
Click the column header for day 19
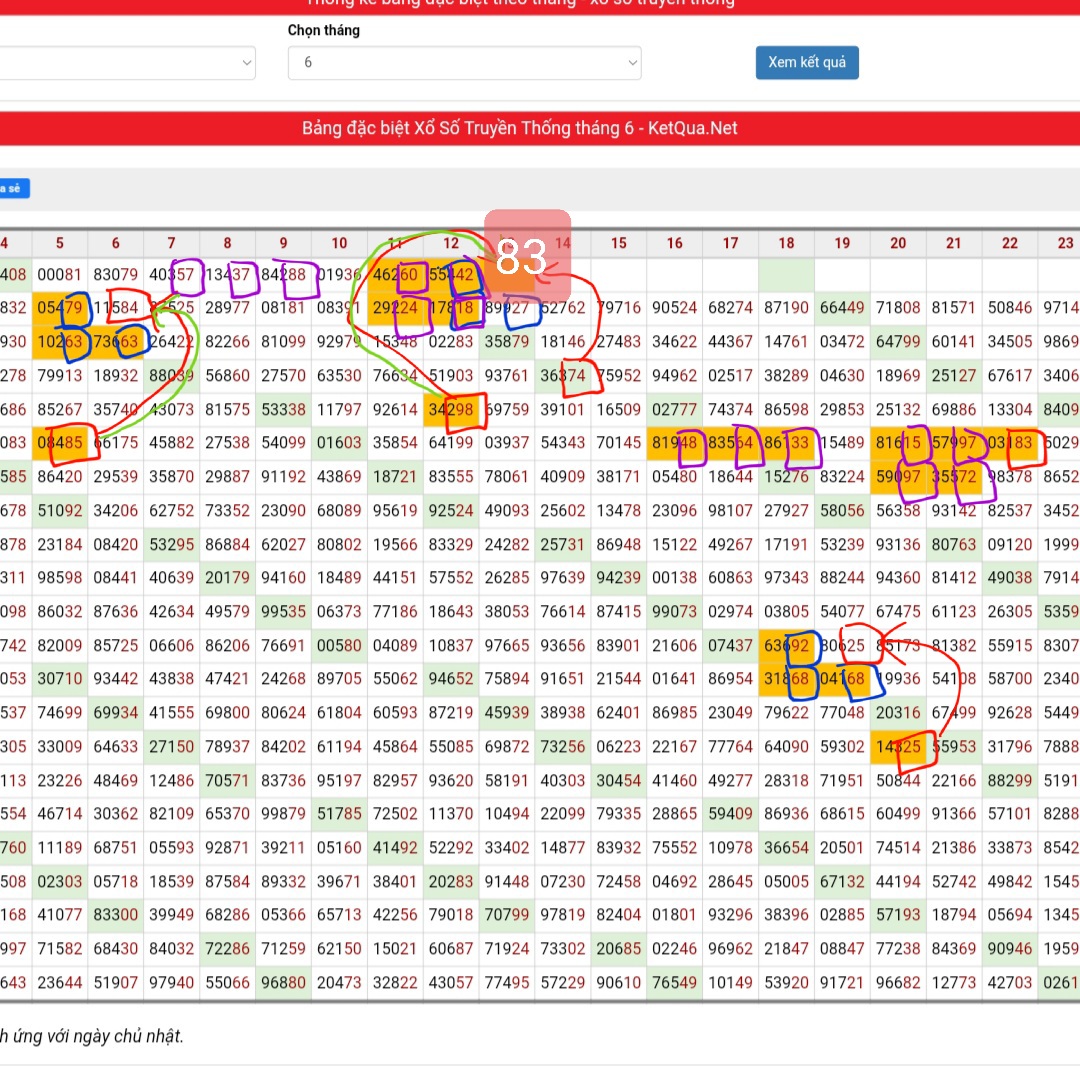(842, 243)
